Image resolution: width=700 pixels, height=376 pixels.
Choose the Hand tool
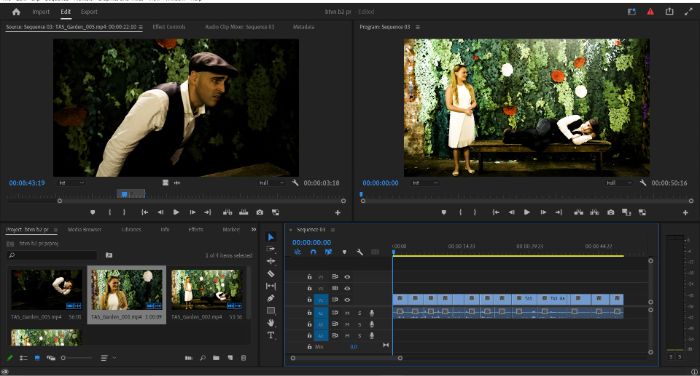(271, 322)
